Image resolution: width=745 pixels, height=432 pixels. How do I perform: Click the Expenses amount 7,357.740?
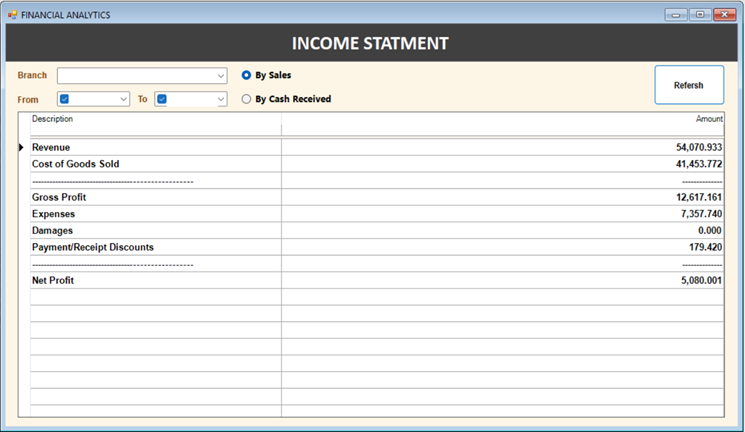701,214
